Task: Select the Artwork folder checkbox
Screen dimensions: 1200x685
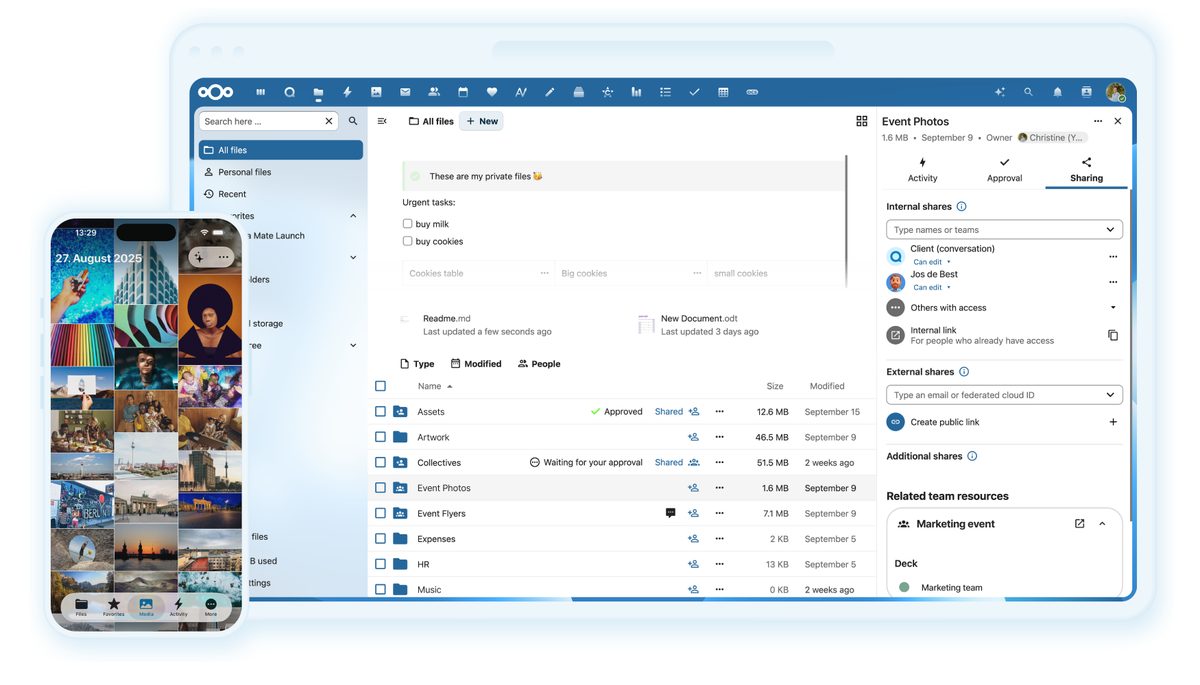Action: click(x=380, y=437)
